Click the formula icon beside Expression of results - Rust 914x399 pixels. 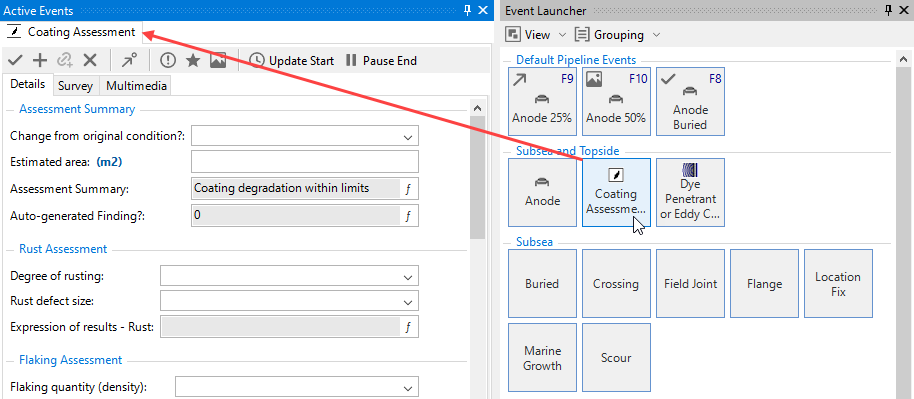click(408, 327)
